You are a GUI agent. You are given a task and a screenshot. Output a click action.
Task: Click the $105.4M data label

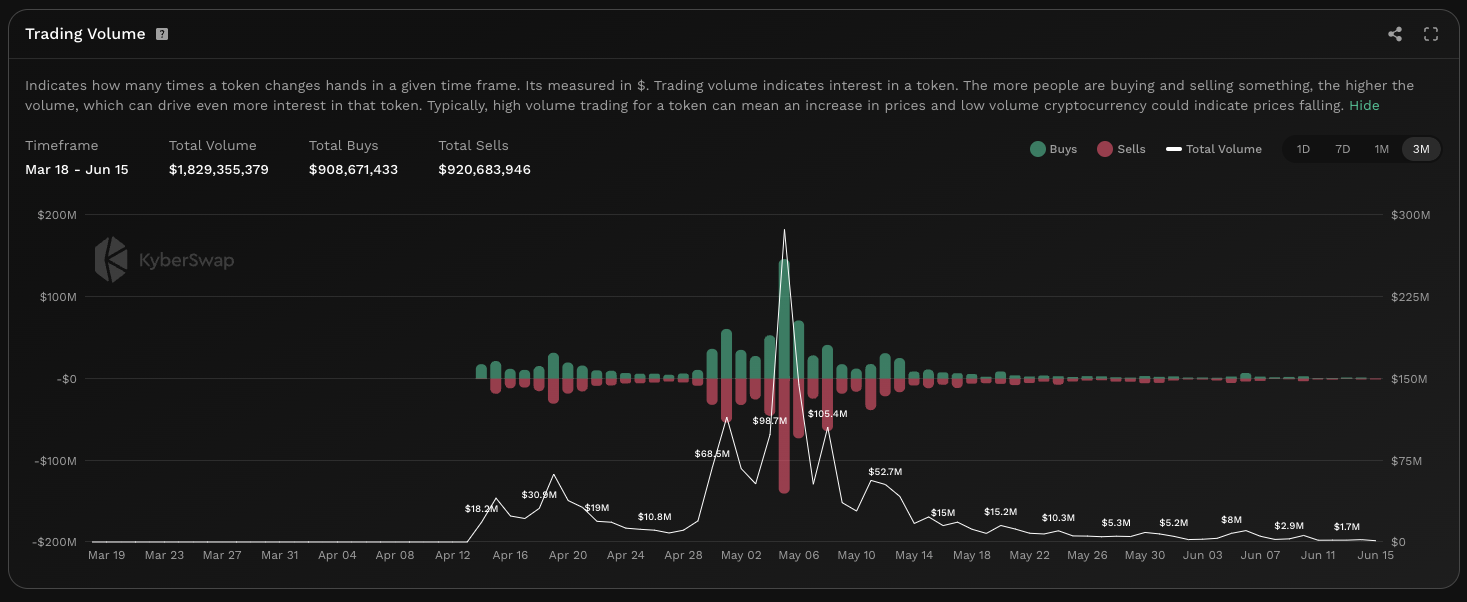(827, 414)
